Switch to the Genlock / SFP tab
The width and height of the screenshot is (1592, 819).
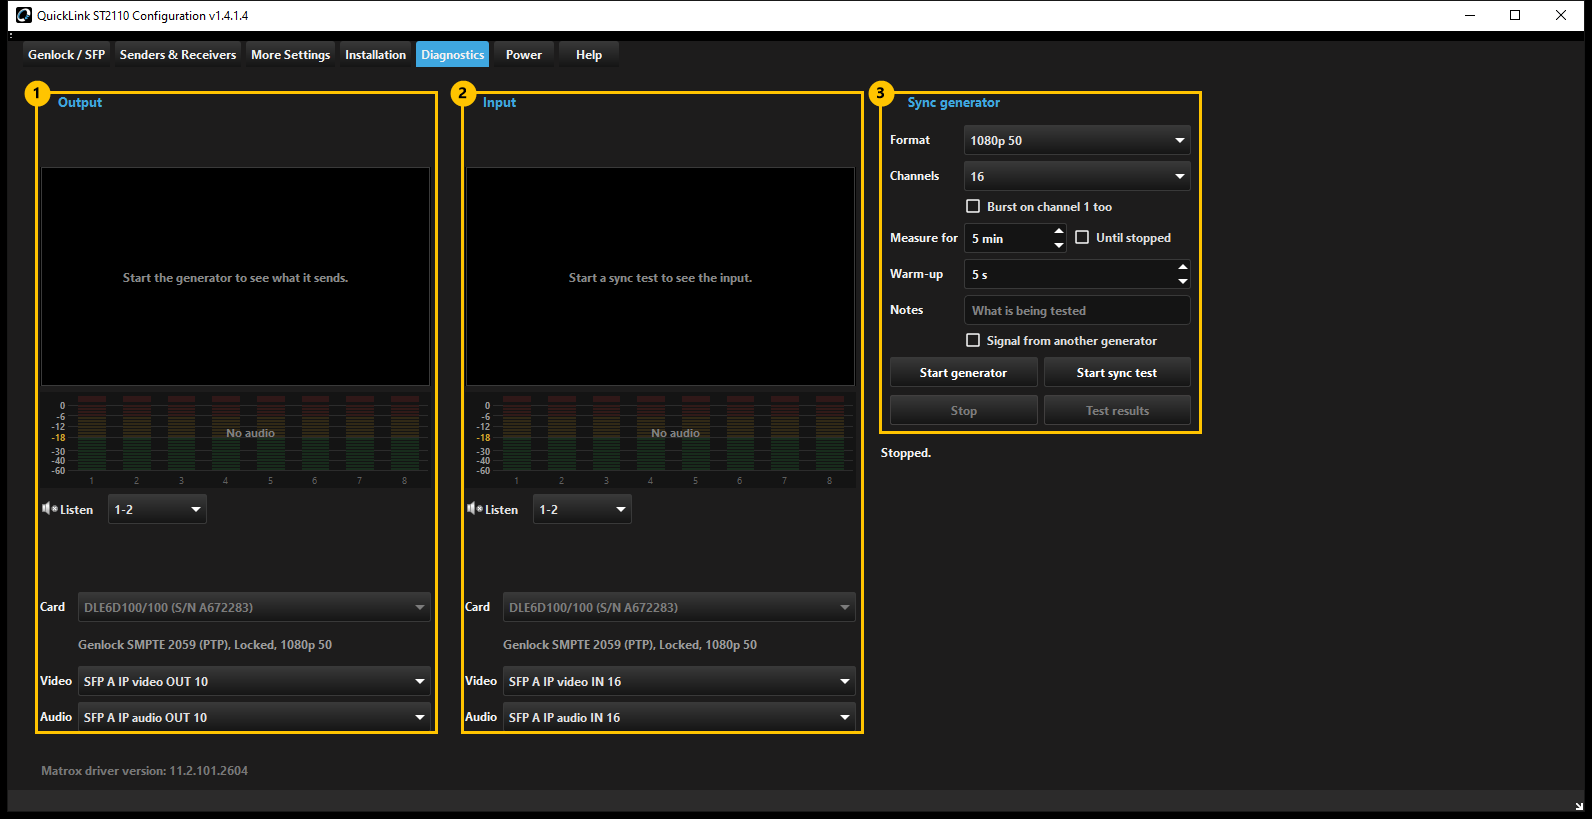[67, 55]
